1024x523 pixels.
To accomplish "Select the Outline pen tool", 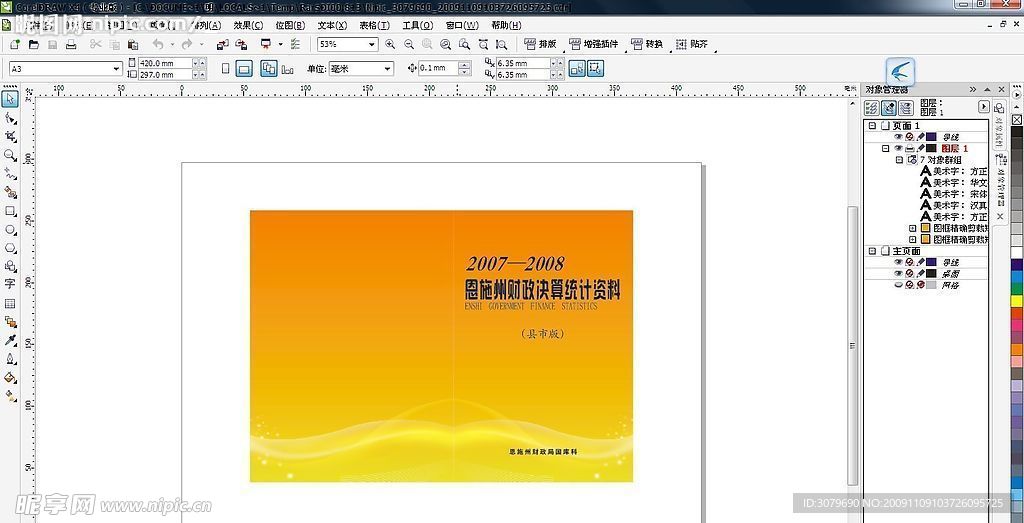I will (10, 359).
